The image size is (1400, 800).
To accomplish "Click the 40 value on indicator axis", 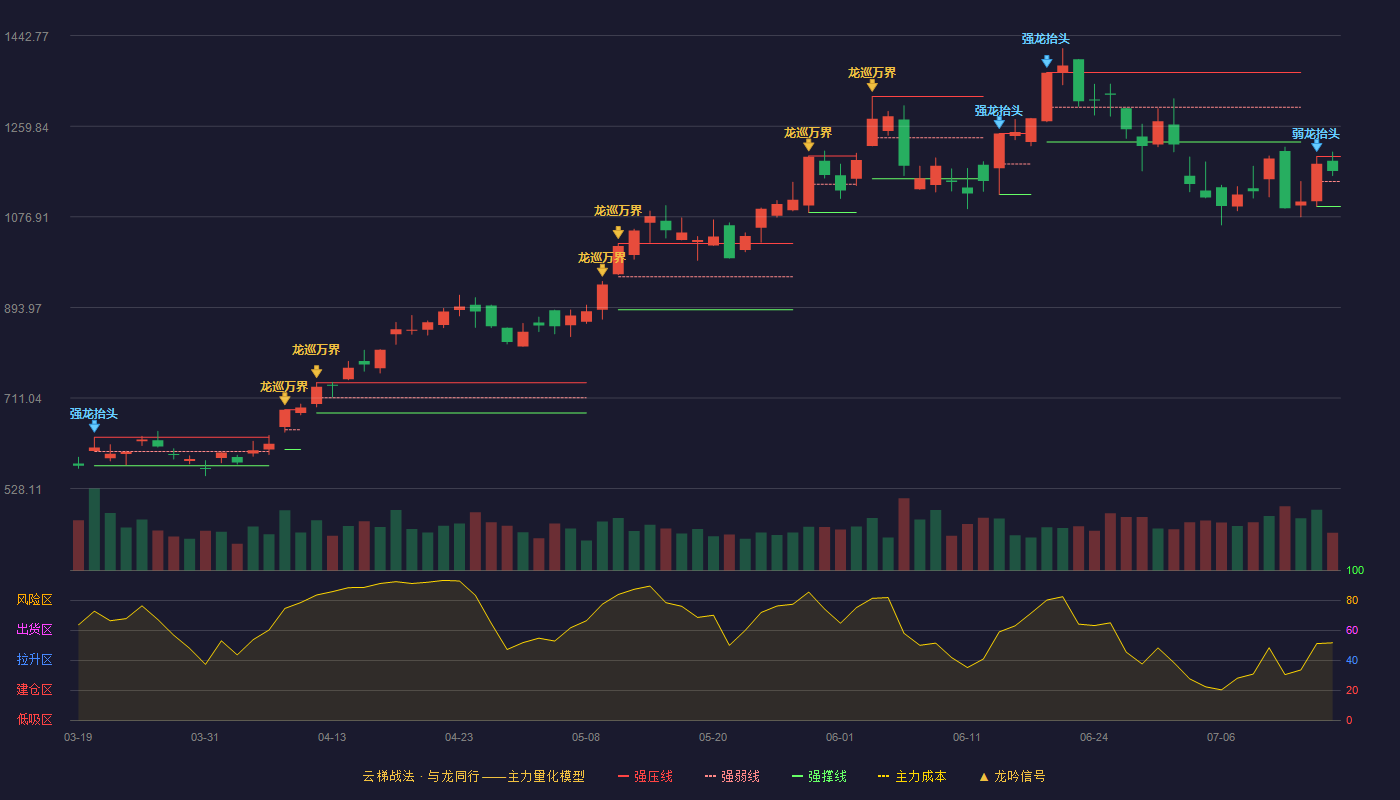I will coord(1352,661).
